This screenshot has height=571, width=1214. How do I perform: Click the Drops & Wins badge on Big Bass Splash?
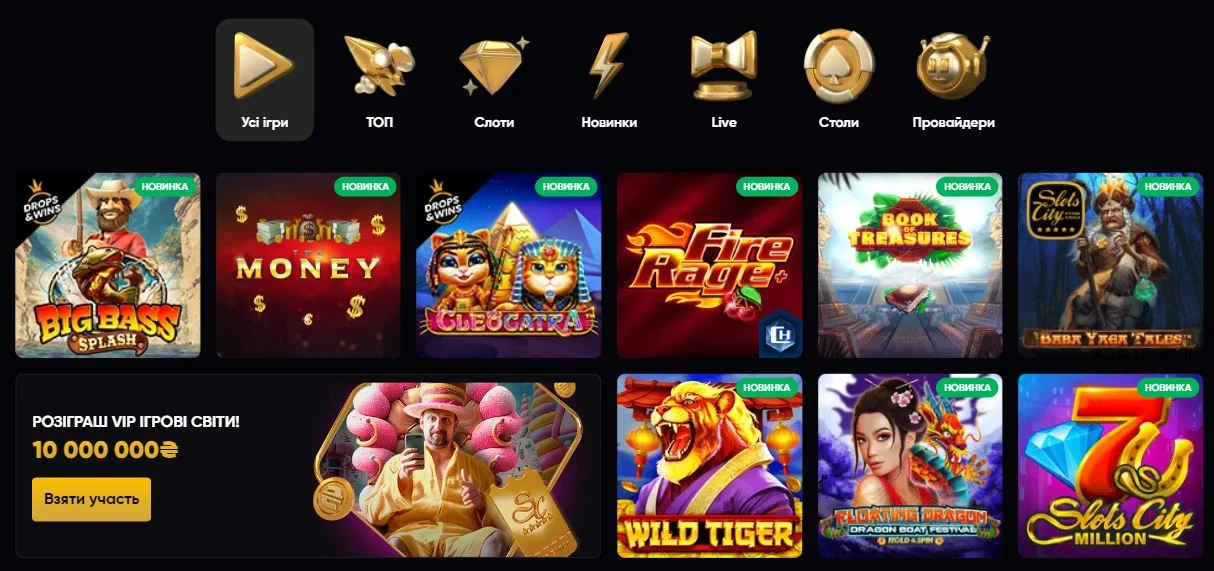click(36, 200)
